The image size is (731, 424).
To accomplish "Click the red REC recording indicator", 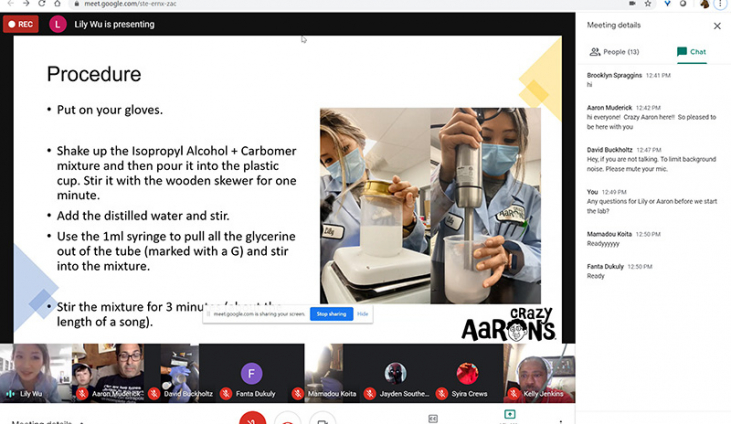I will point(20,24).
